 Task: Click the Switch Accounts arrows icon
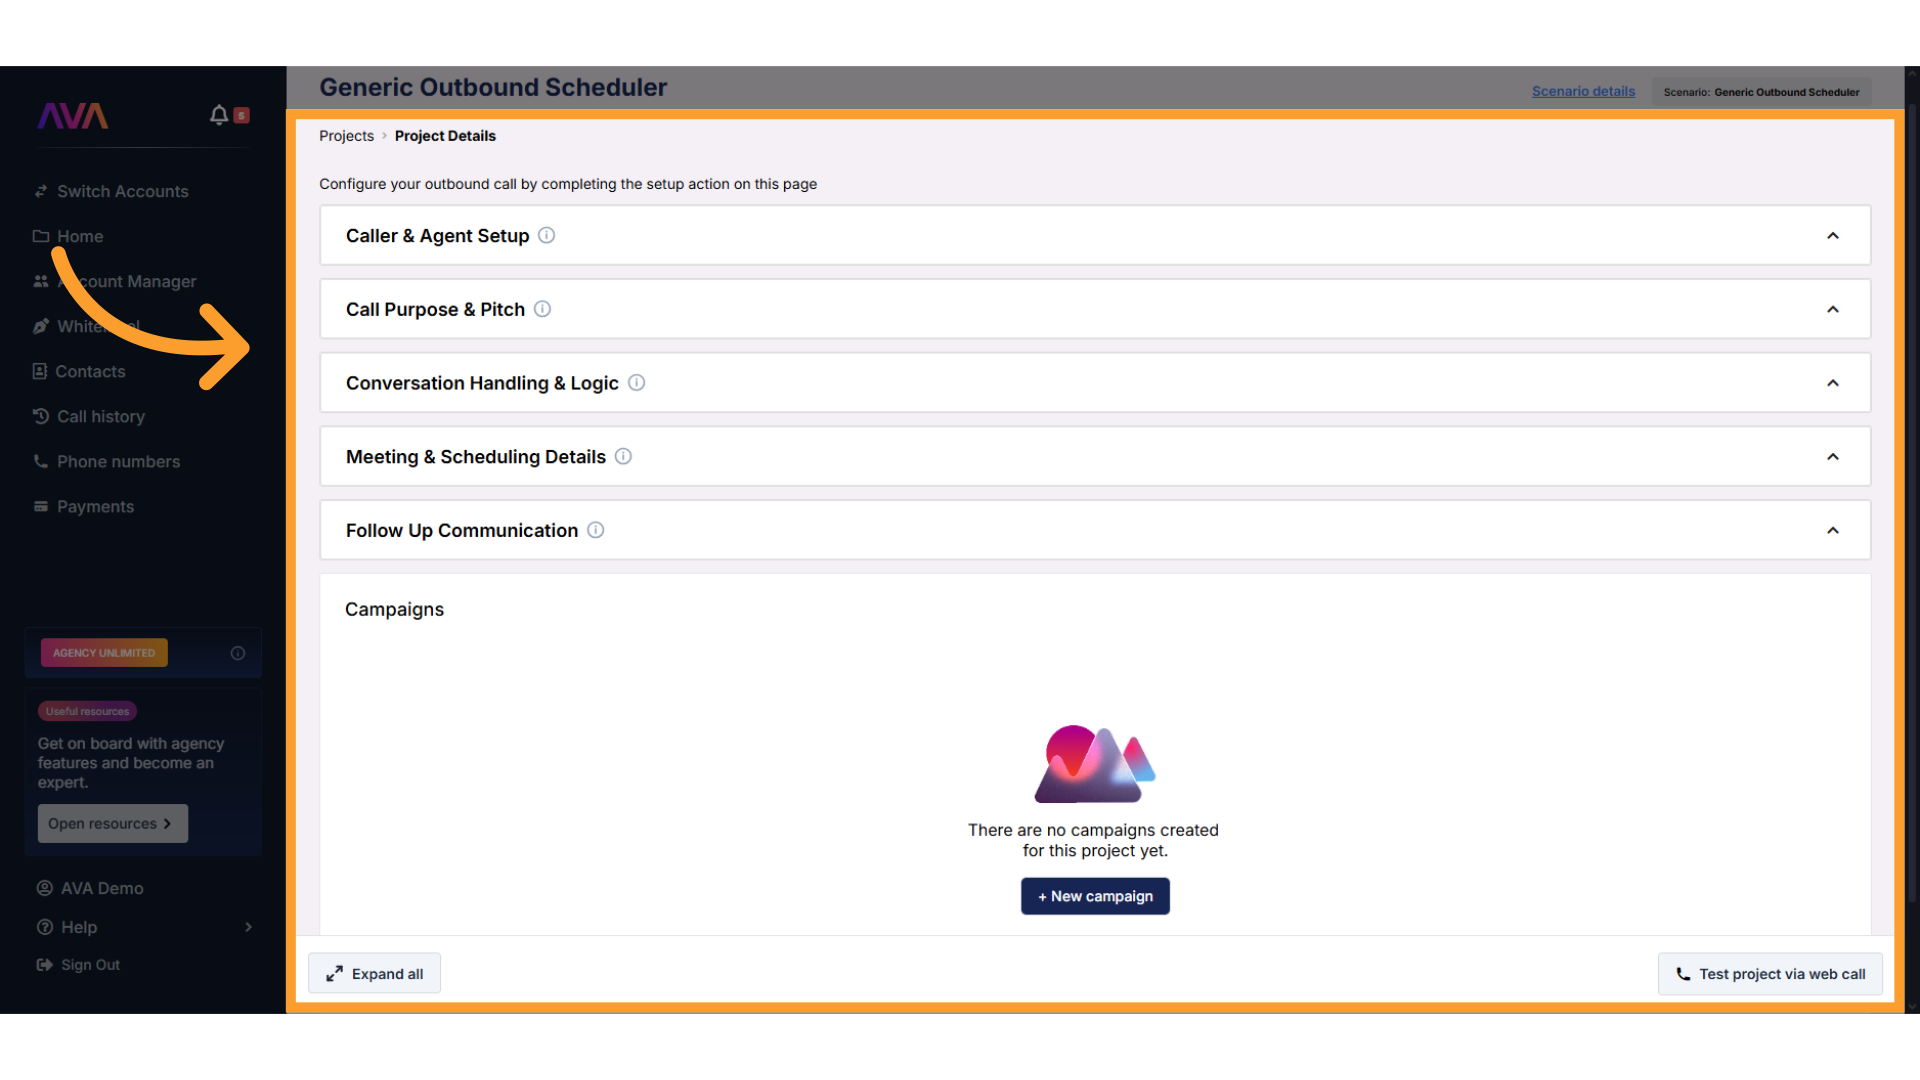pos(41,191)
